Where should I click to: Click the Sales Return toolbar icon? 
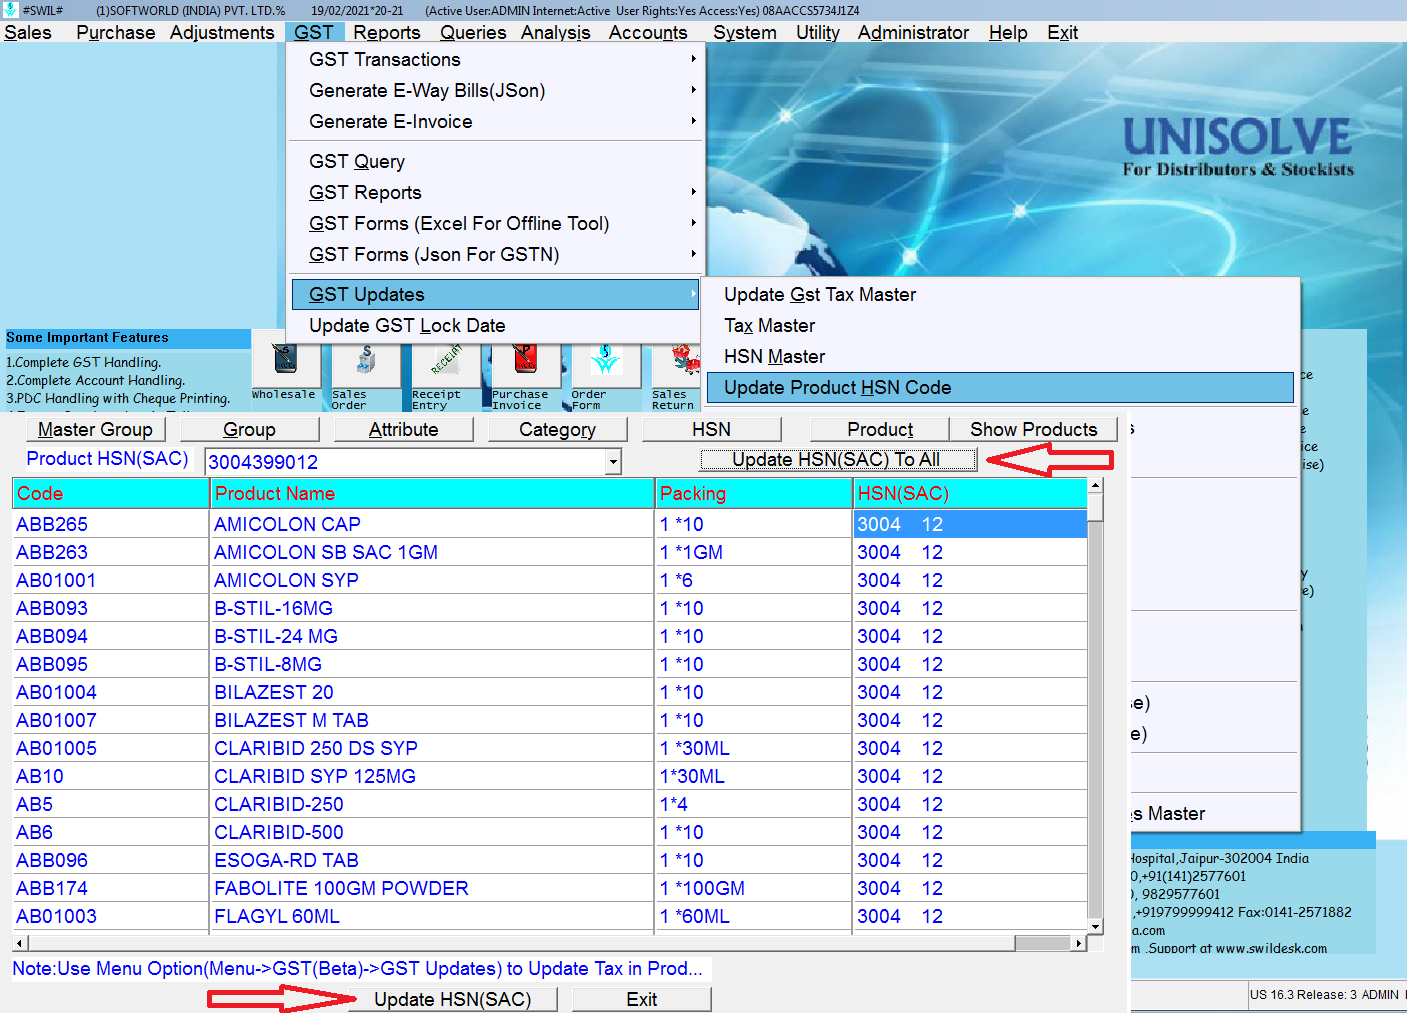tap(676, 367)
